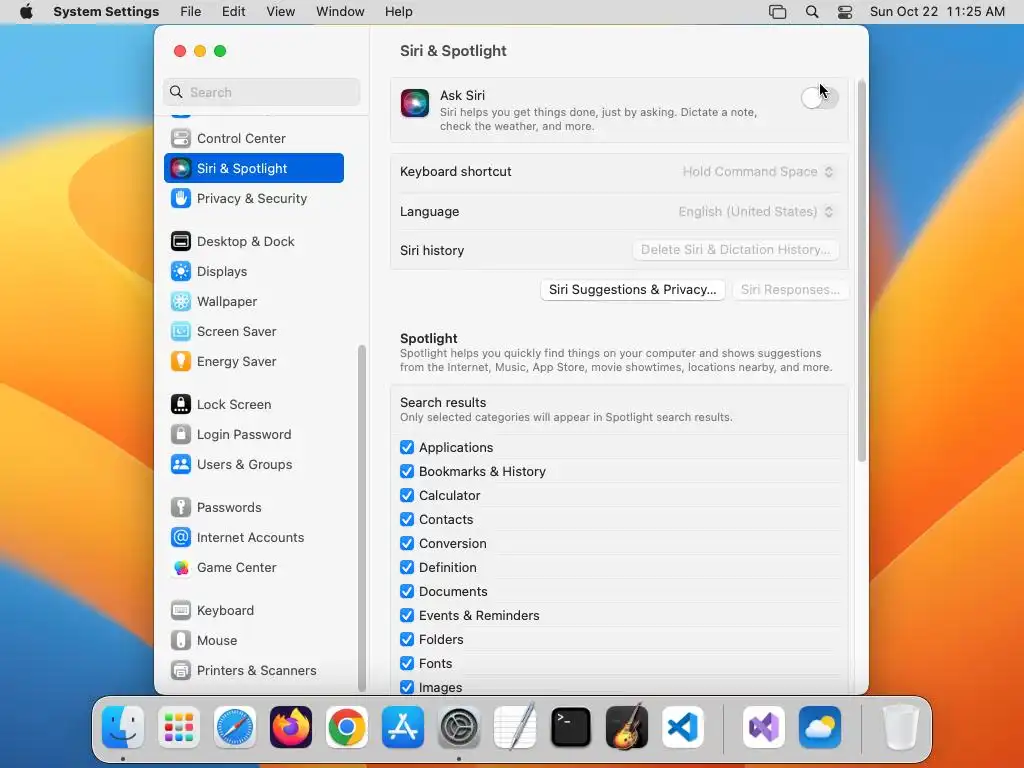Uncheck Events & Reminders checkbox

[407, 616]
